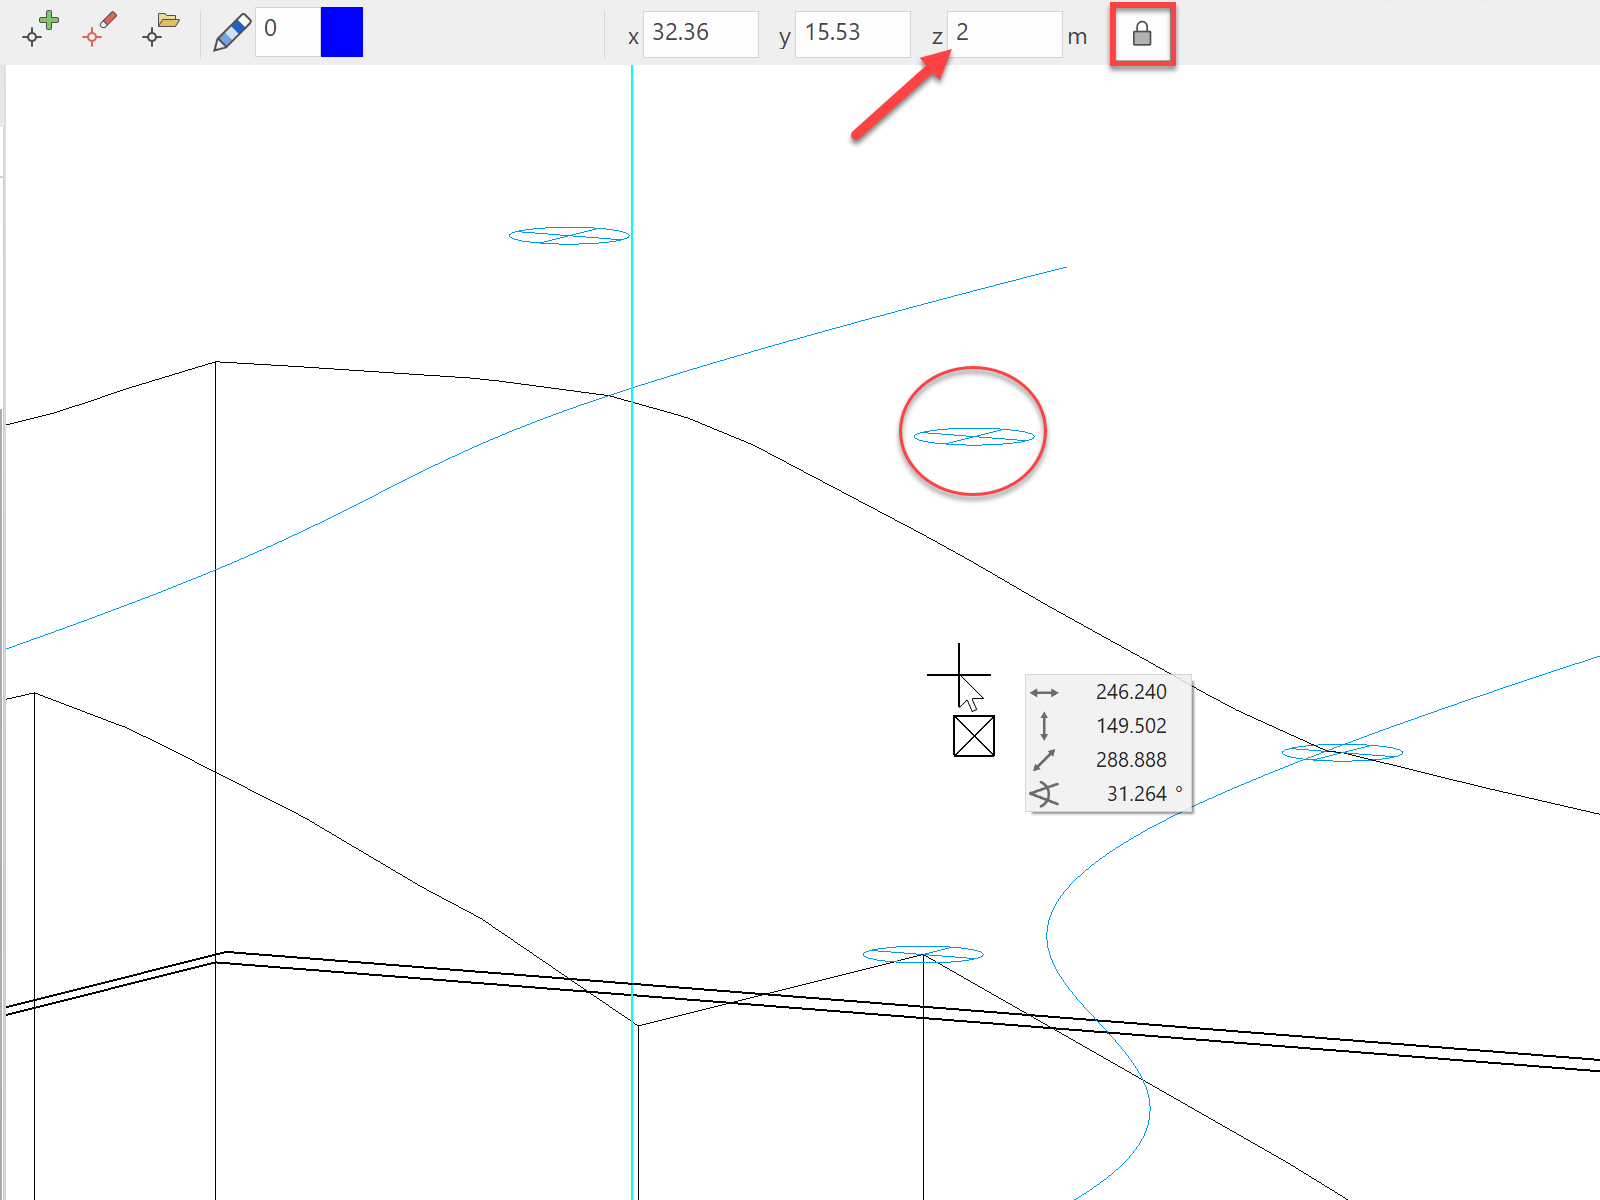Click the point marker inside the red circle
1600x1200 pixels.
(x=974, y=436)
